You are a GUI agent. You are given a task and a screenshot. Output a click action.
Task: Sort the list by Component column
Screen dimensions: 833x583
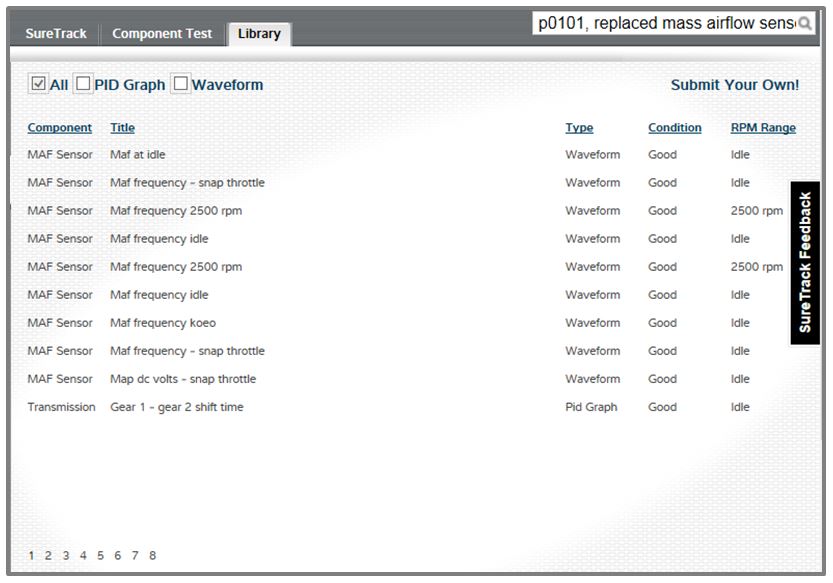point(59,128)
